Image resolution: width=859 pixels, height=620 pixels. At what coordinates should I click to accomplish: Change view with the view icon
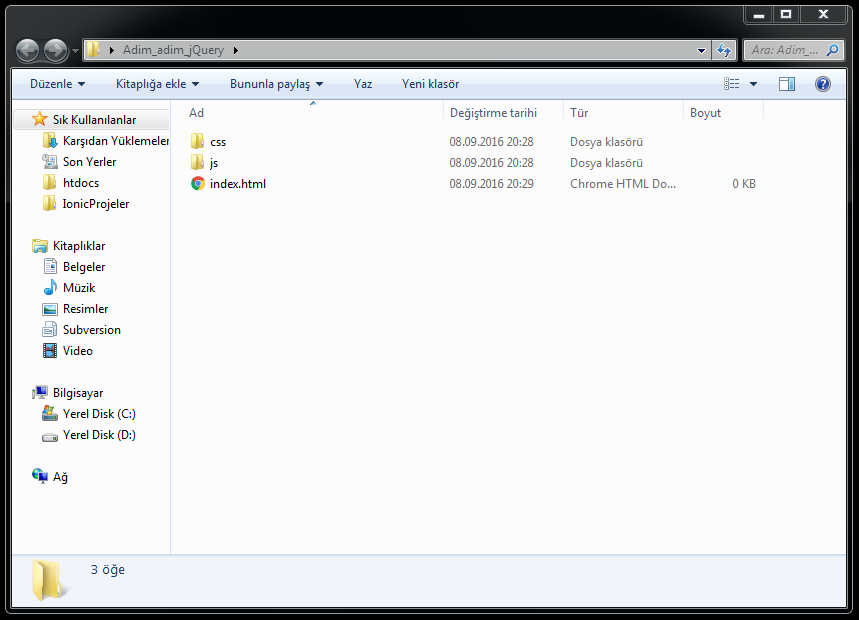731,84
